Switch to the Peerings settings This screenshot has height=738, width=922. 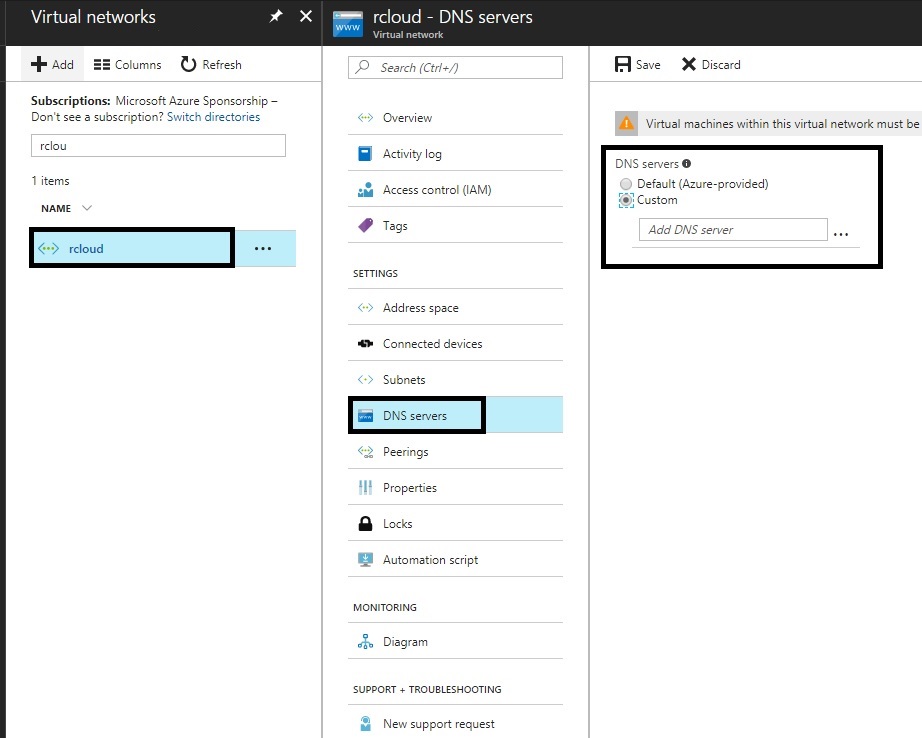(x=405, y=451)
